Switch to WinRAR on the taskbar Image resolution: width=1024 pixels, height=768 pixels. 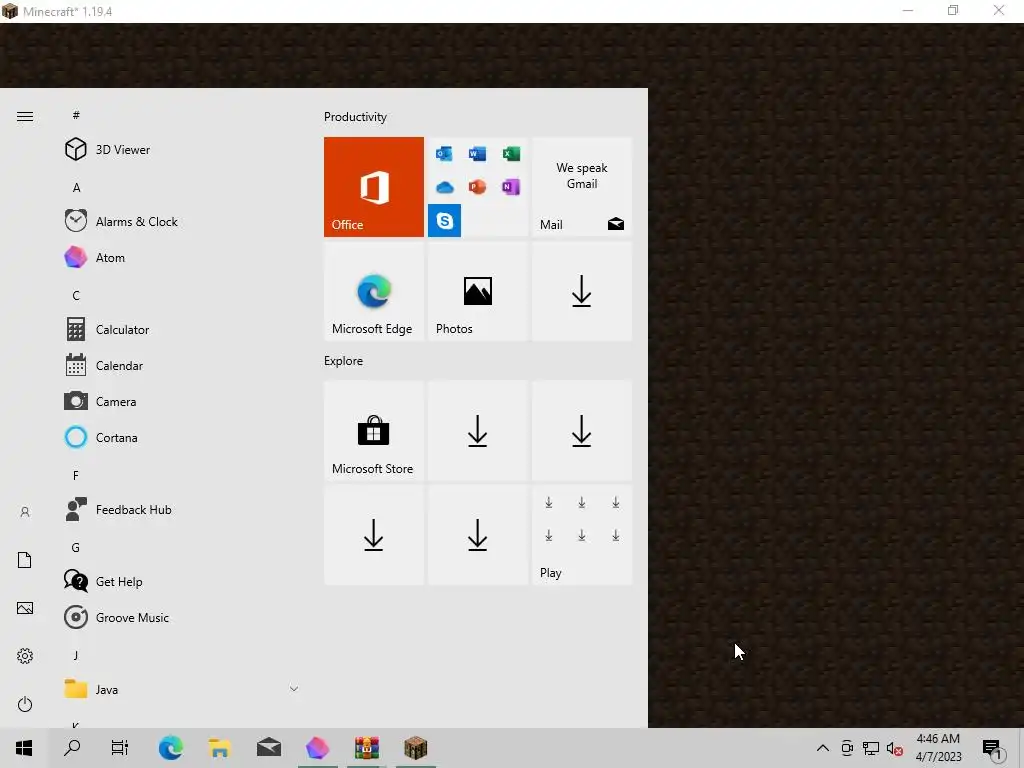coord(366,748)
